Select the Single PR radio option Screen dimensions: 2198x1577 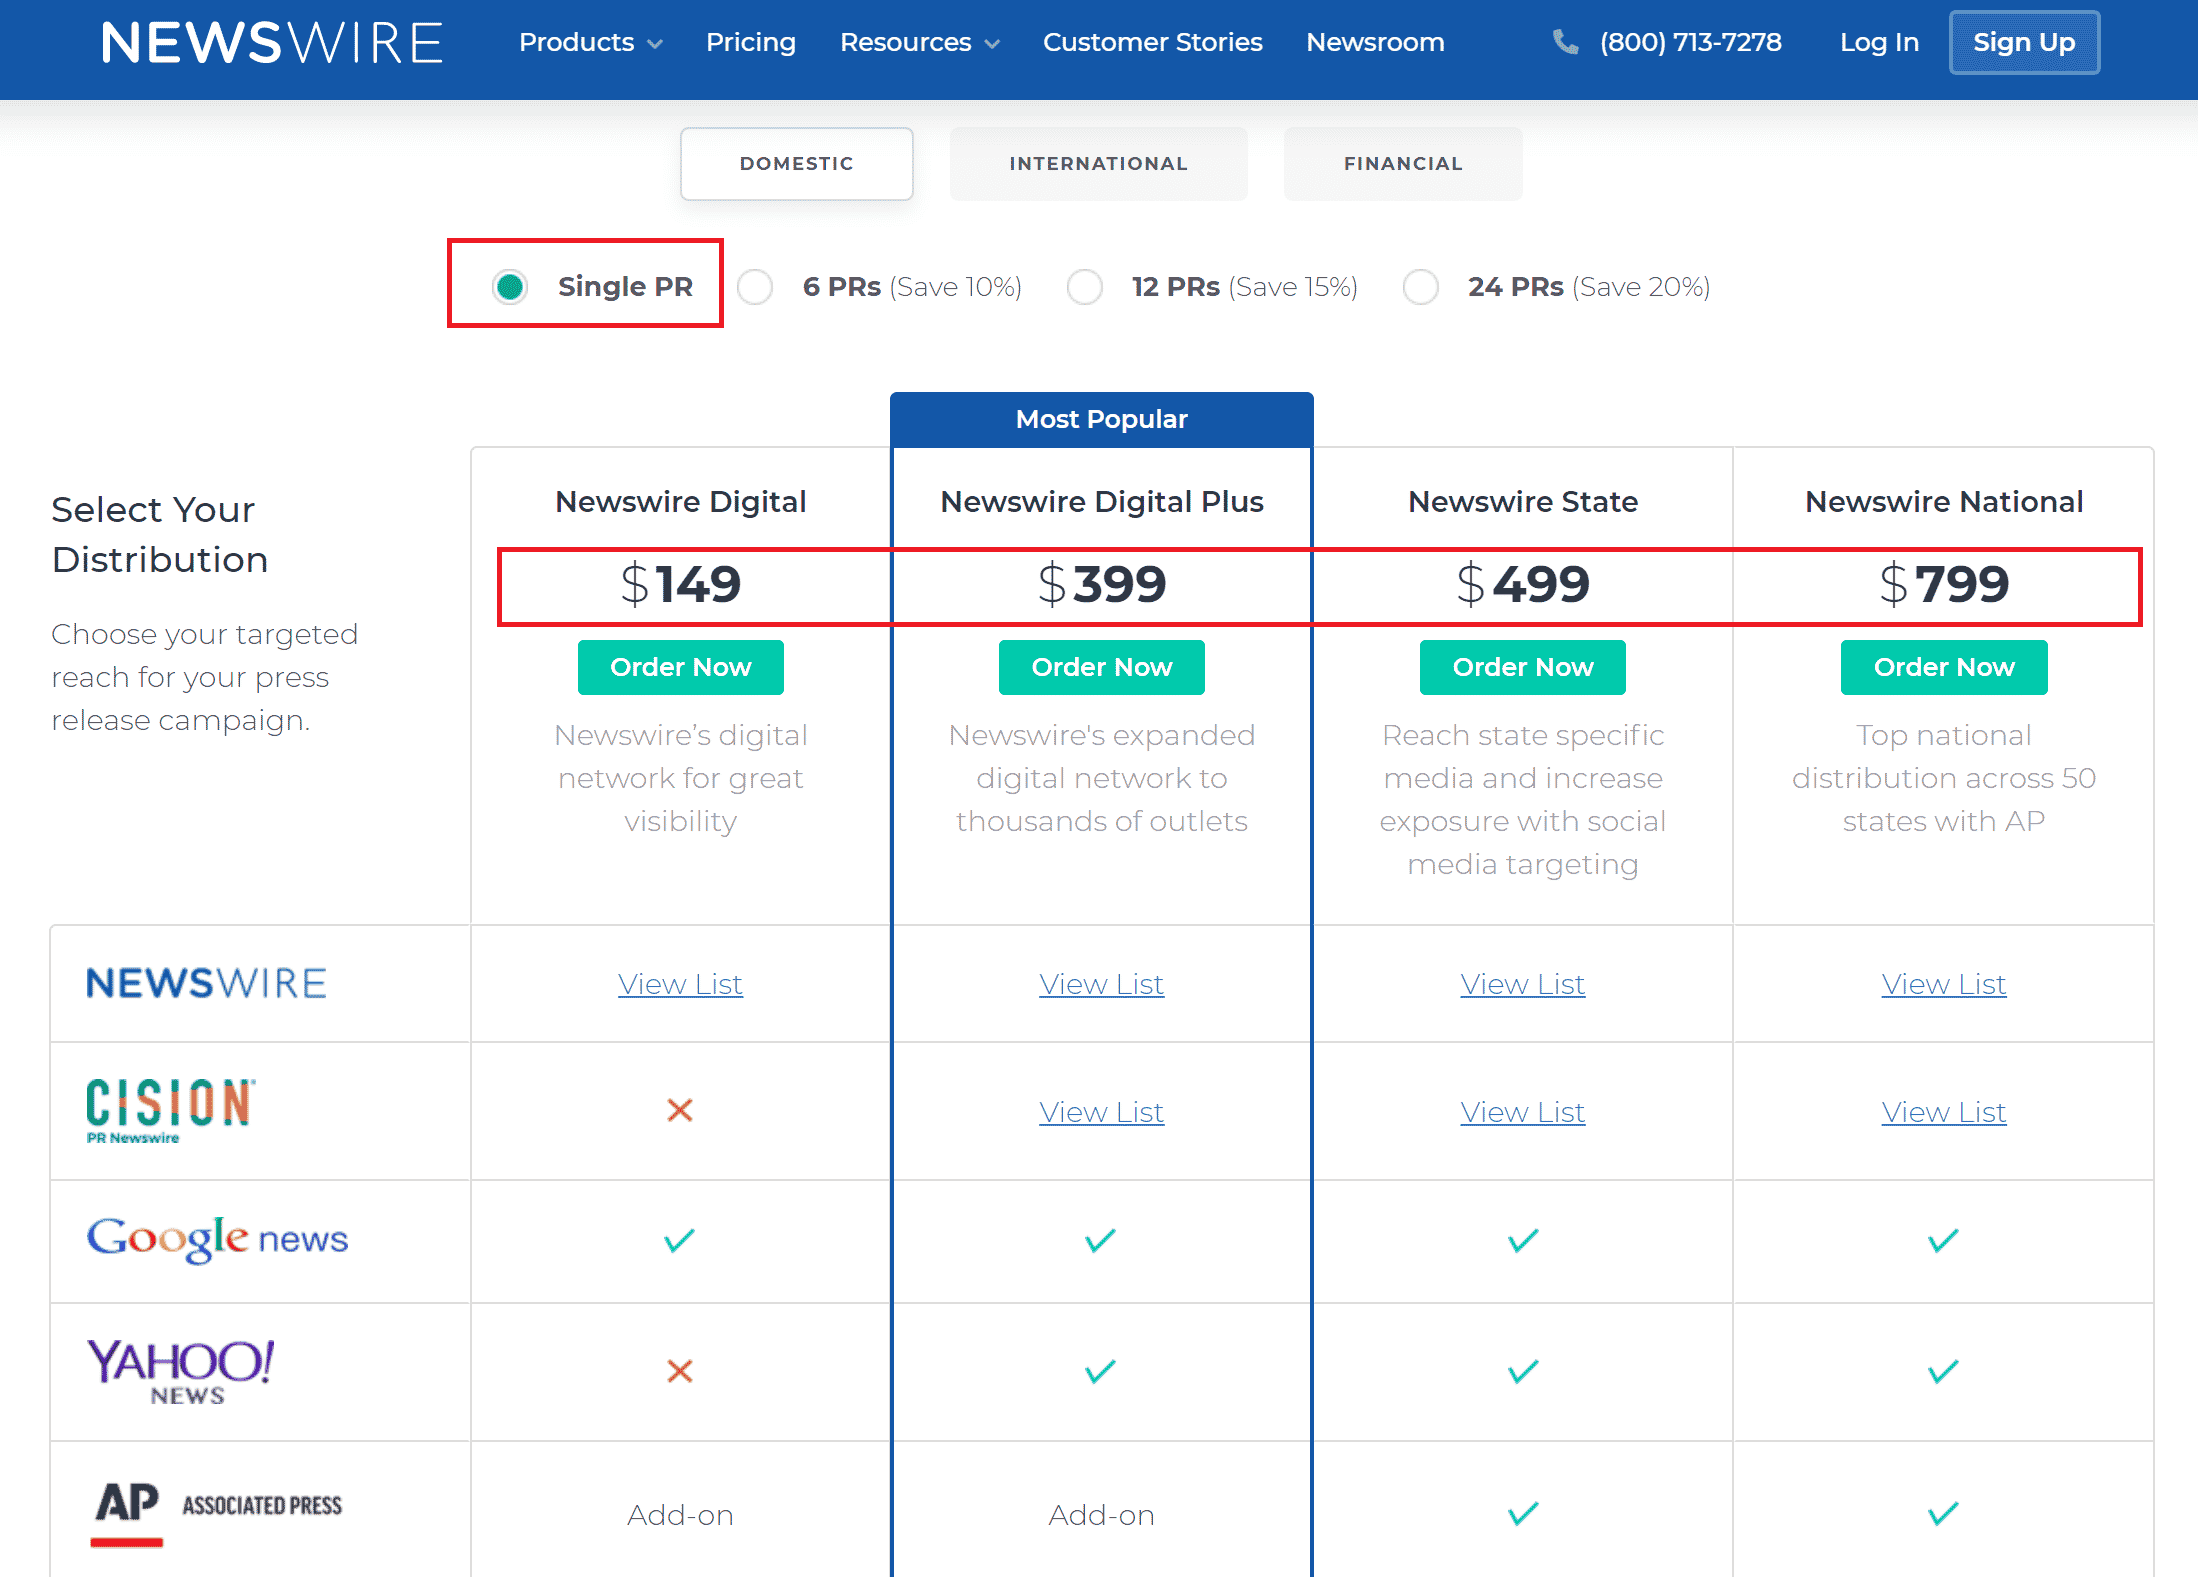510,287
